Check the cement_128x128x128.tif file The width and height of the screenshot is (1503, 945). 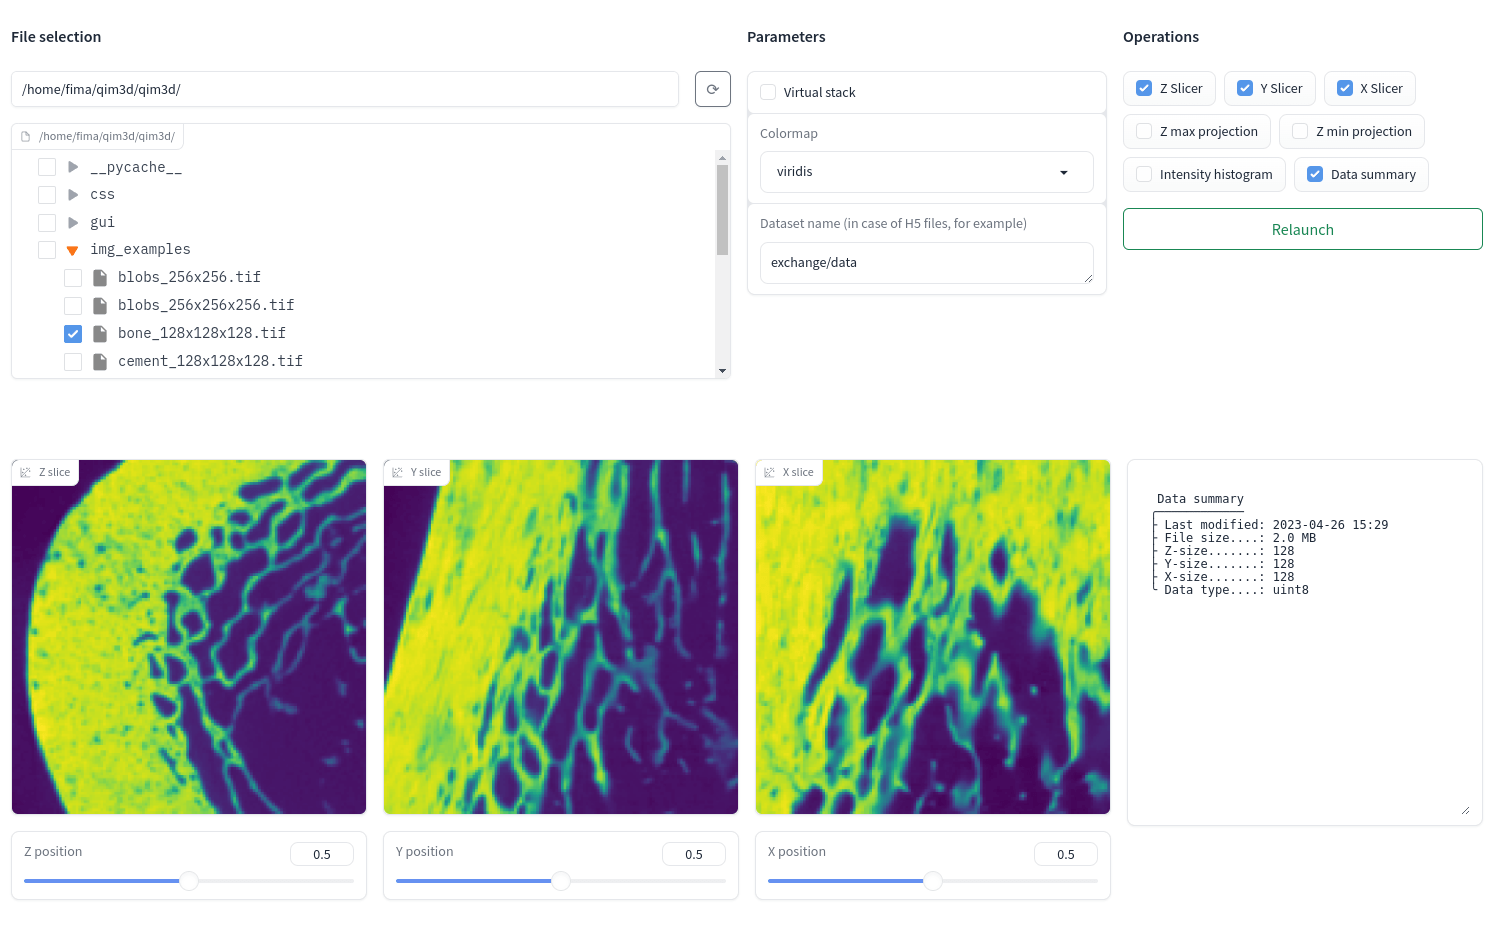coord(73,361)
